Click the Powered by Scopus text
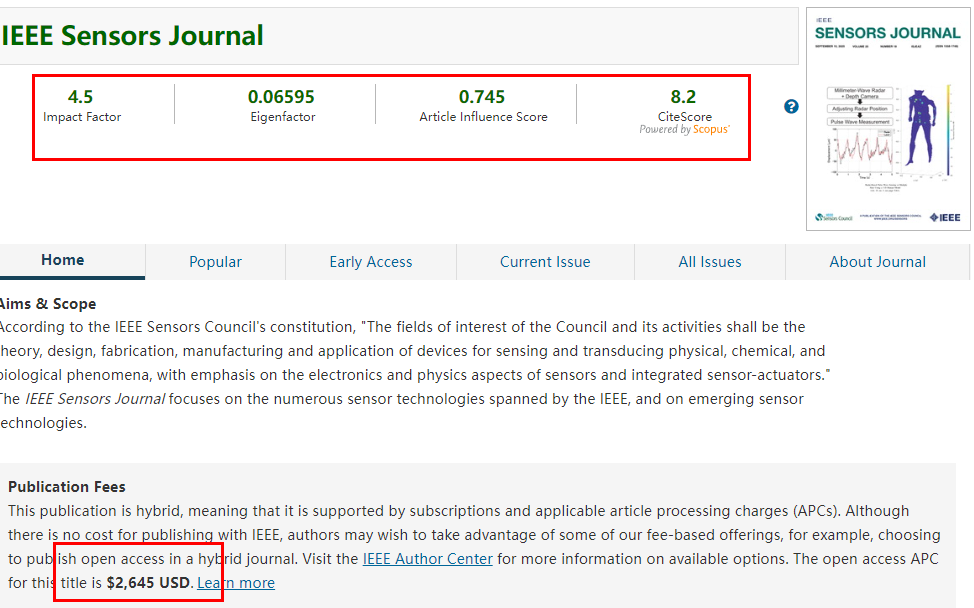 (684, 129)
